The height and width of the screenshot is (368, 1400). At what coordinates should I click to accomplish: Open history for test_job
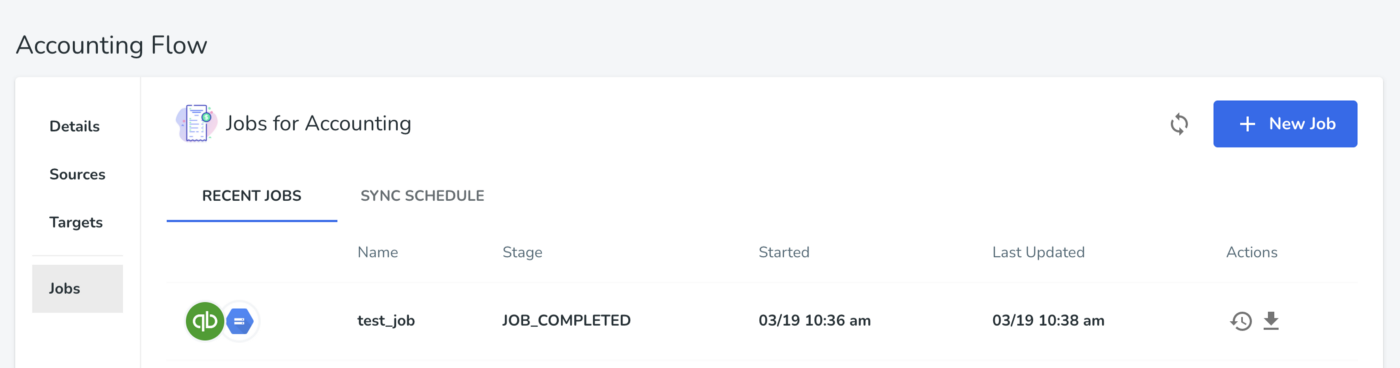click(x=1241, y=321)
